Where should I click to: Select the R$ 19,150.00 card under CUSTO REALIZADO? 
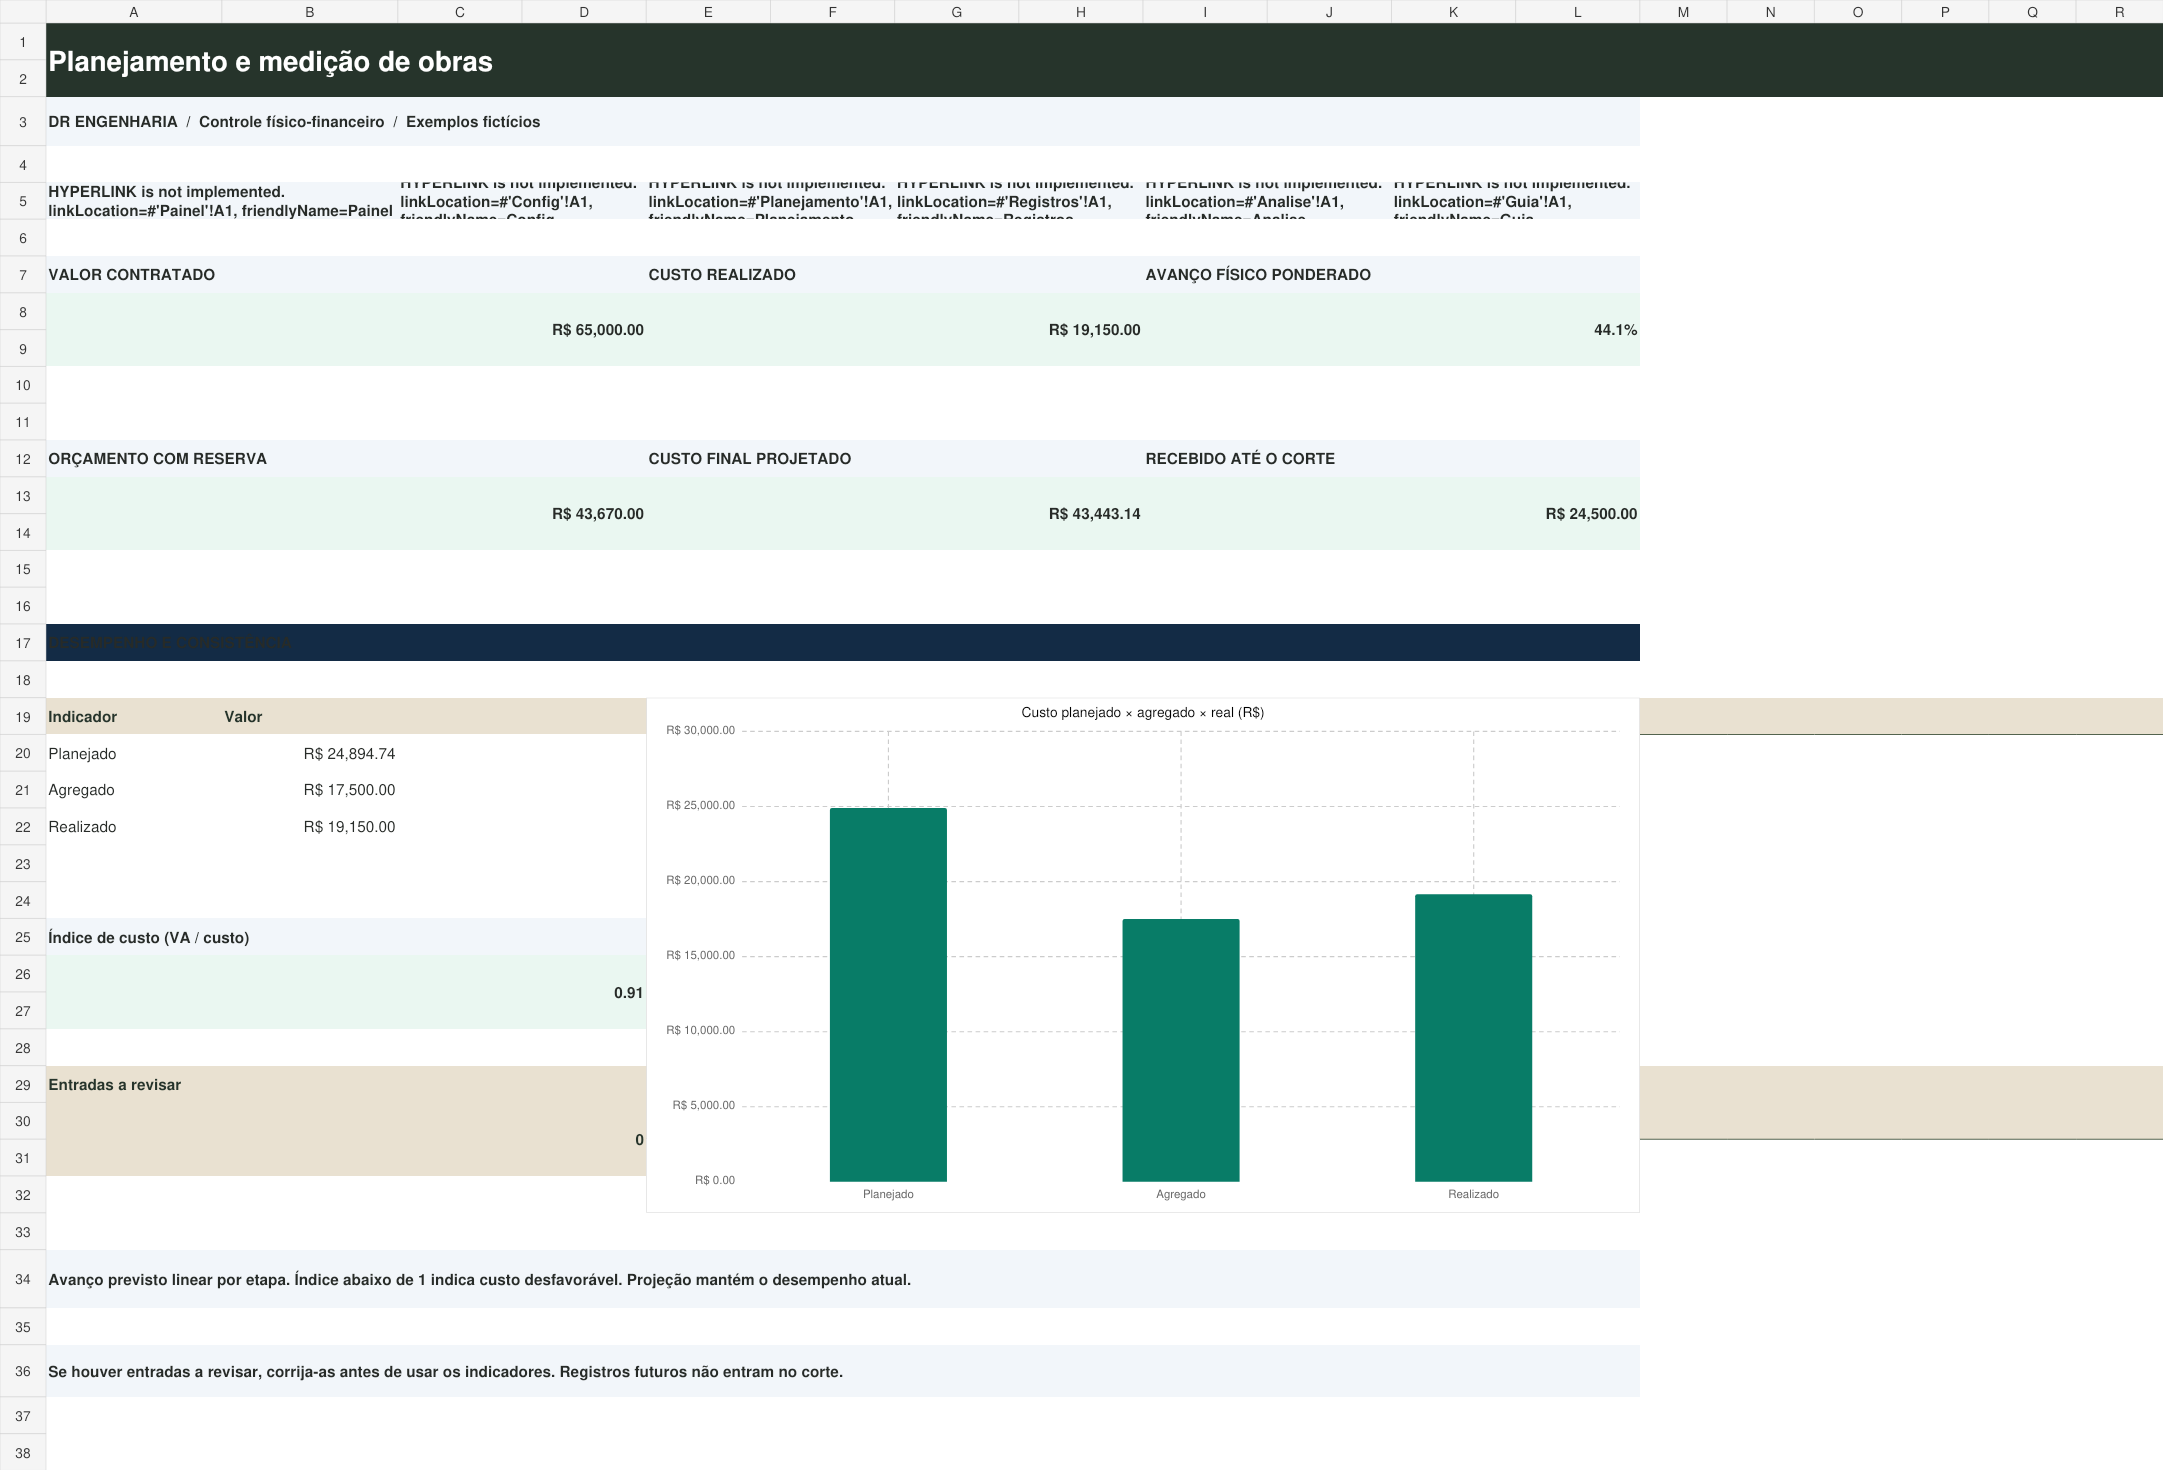894,330
